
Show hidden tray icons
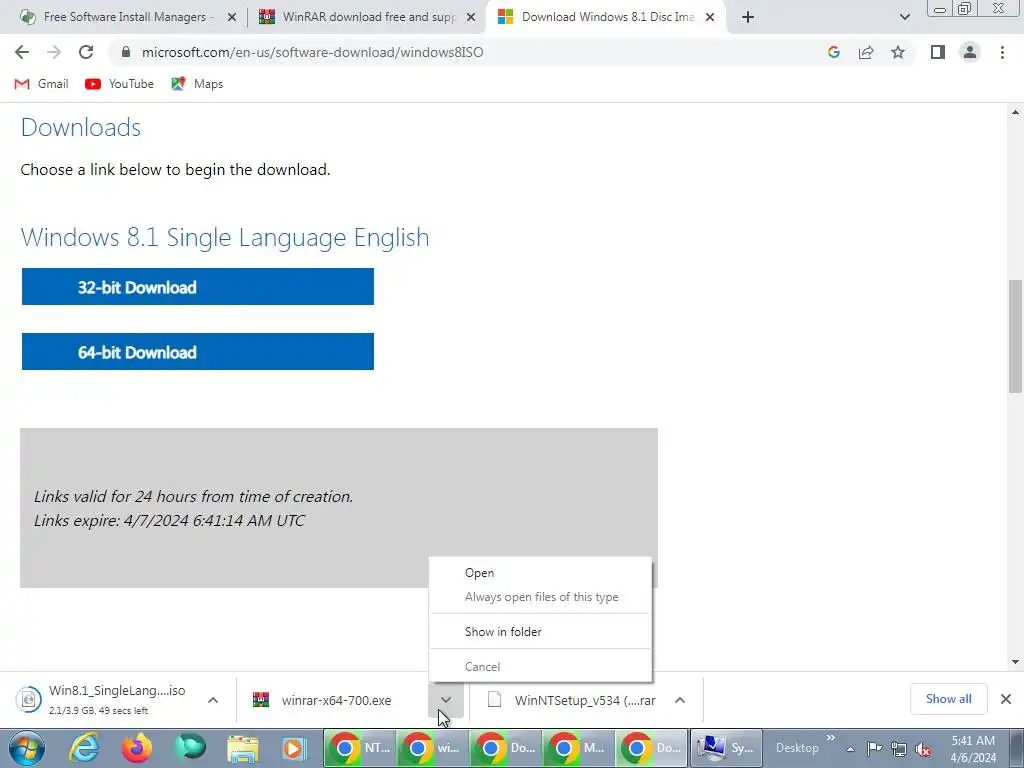850,749
